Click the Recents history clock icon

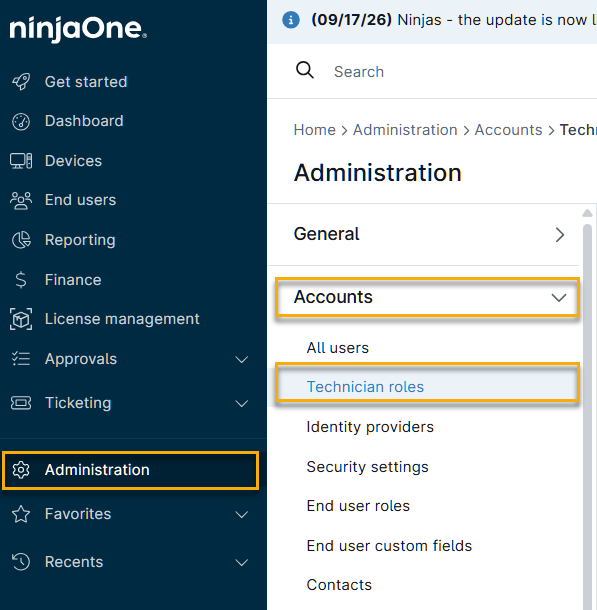pyautogui.click(x=21, y=562)
